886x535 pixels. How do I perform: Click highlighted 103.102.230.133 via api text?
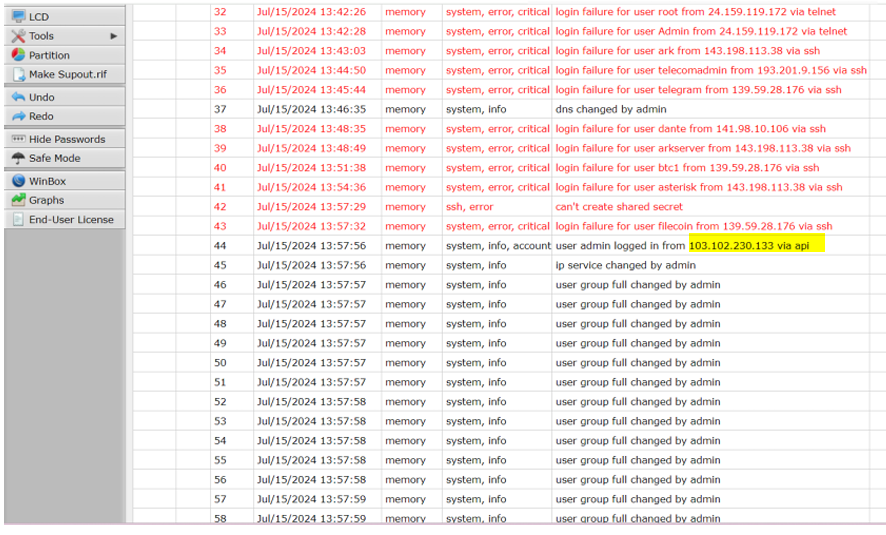[749, 245]
